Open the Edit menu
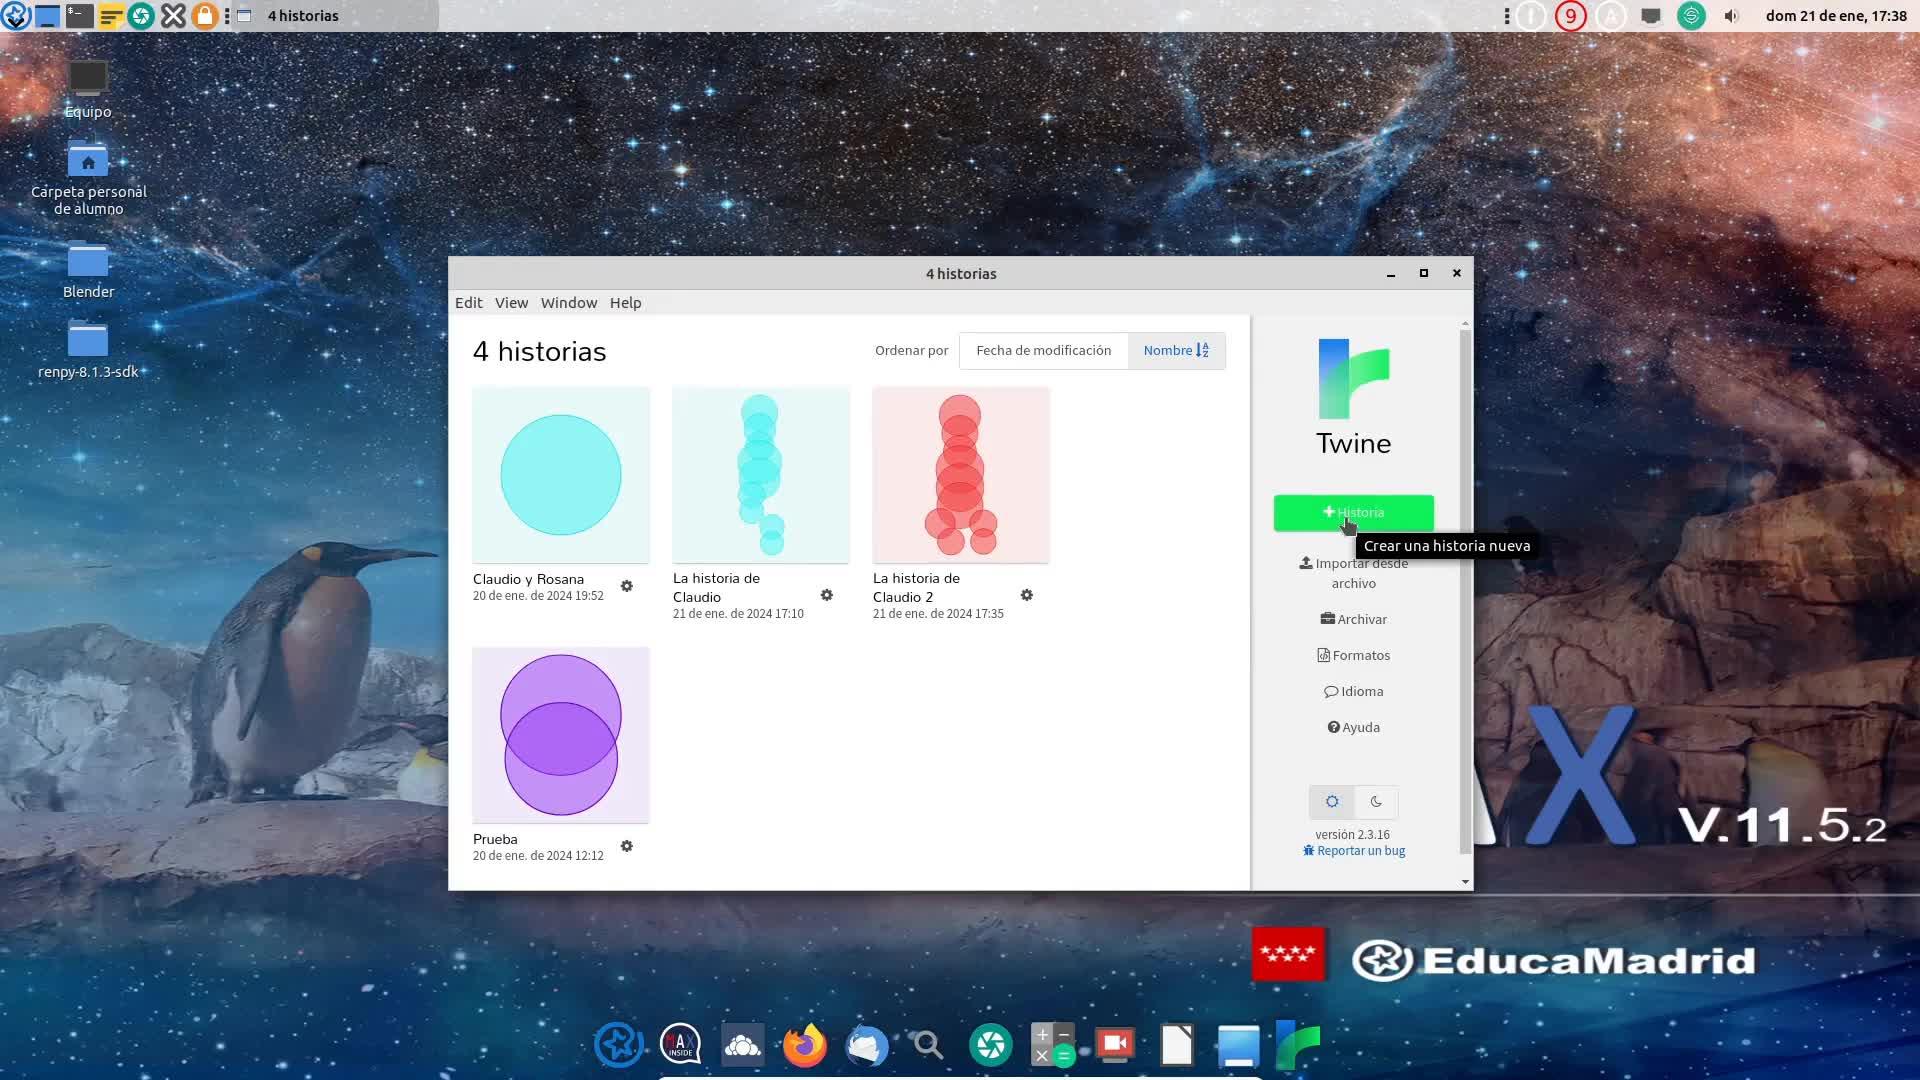This screenshot has width=1920, height=1080. click(x=468, y=303)
